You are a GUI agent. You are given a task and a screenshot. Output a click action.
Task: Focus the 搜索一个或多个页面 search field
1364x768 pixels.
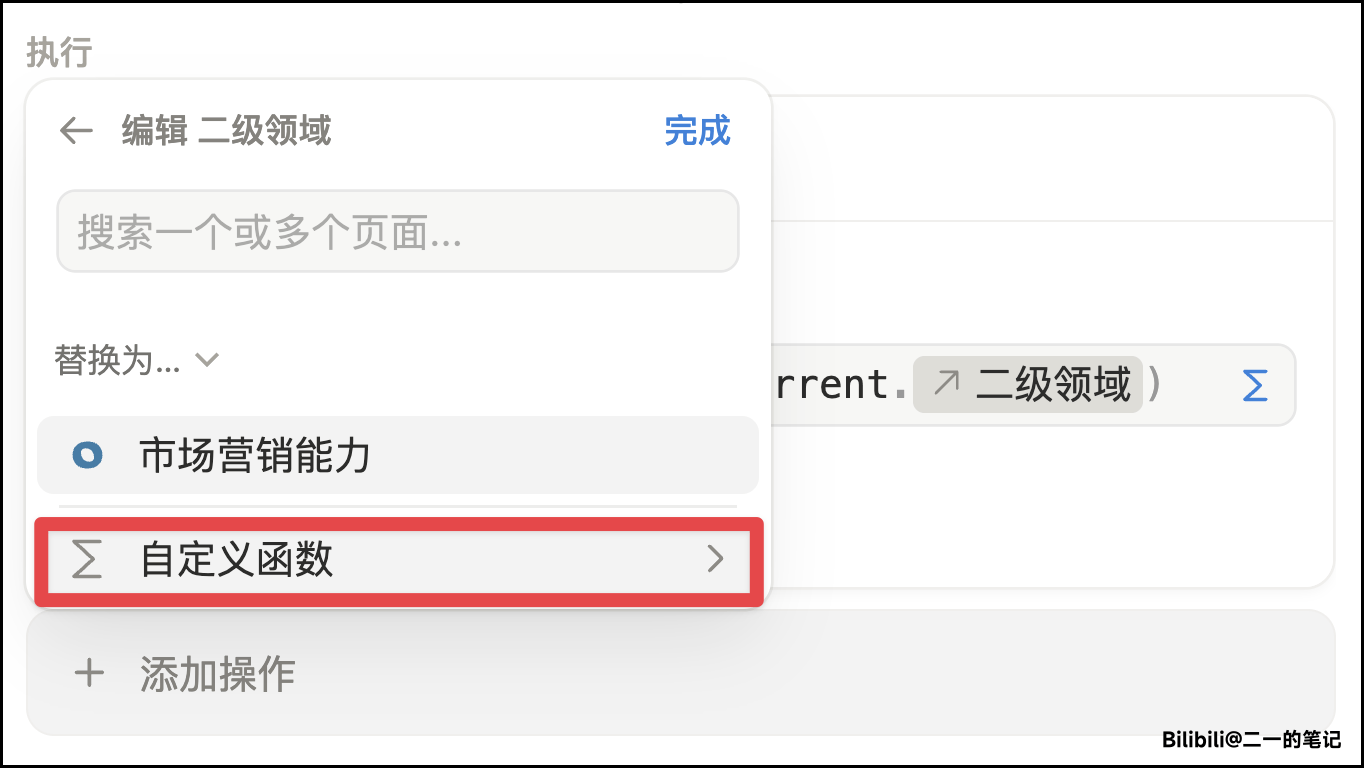(x=397, y=232)
